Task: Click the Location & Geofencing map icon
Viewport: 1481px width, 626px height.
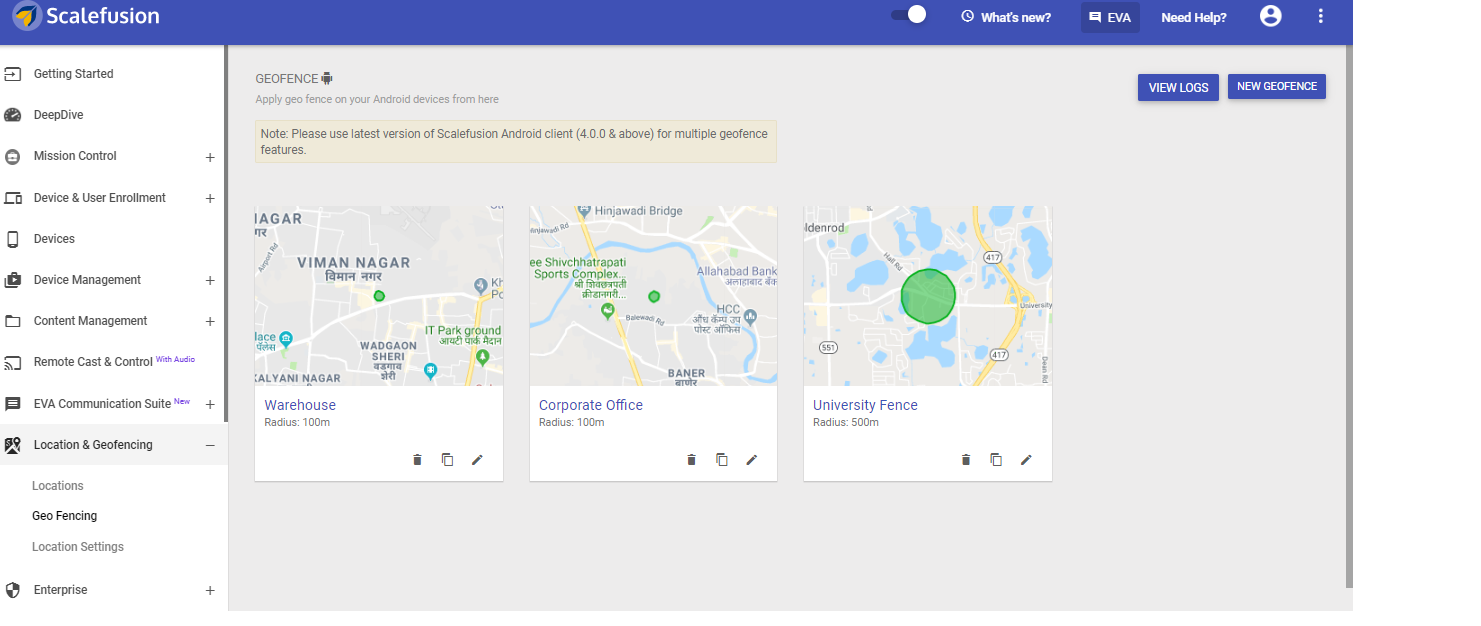Action: click(13, 445)
